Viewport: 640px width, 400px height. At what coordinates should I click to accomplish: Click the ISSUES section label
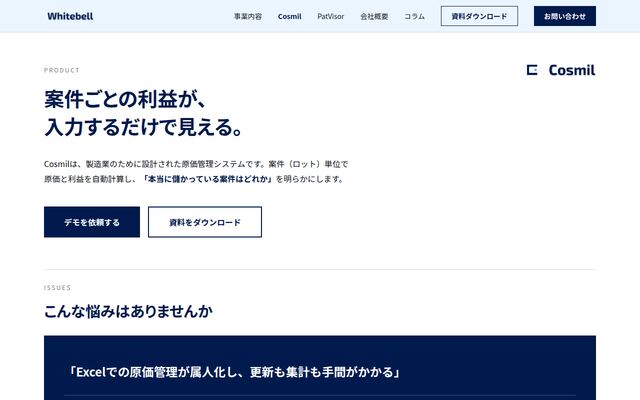[x=57, y=288]
